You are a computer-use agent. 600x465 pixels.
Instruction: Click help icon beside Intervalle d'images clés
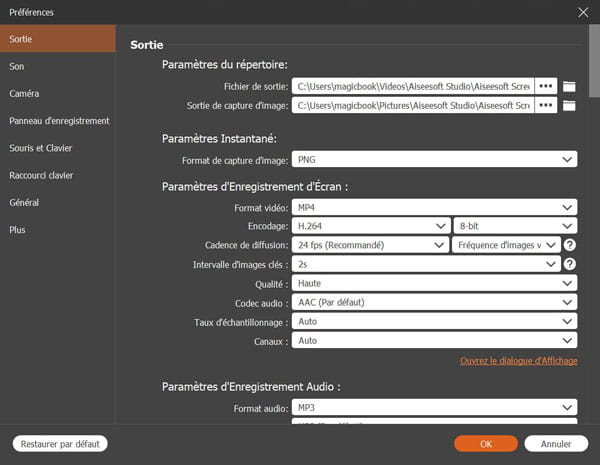[x=570, y=264]
